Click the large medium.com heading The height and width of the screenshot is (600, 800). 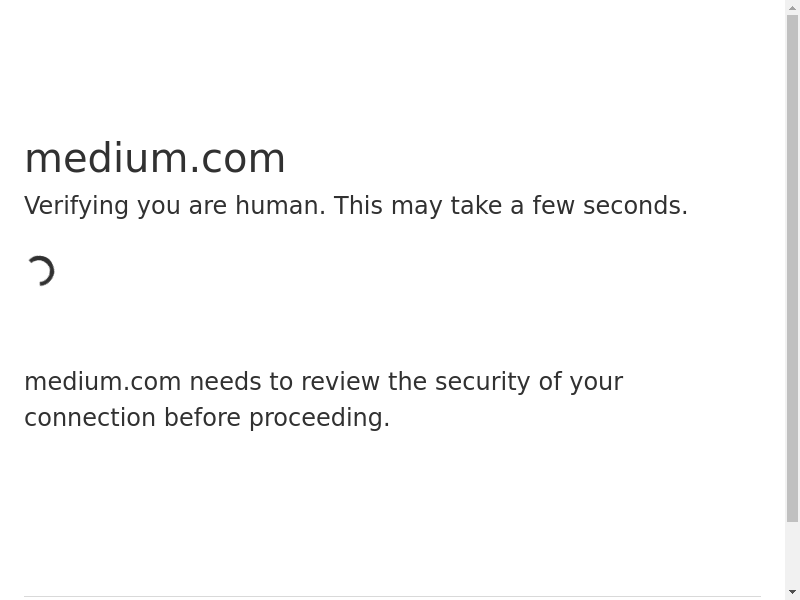coord(155,158)
